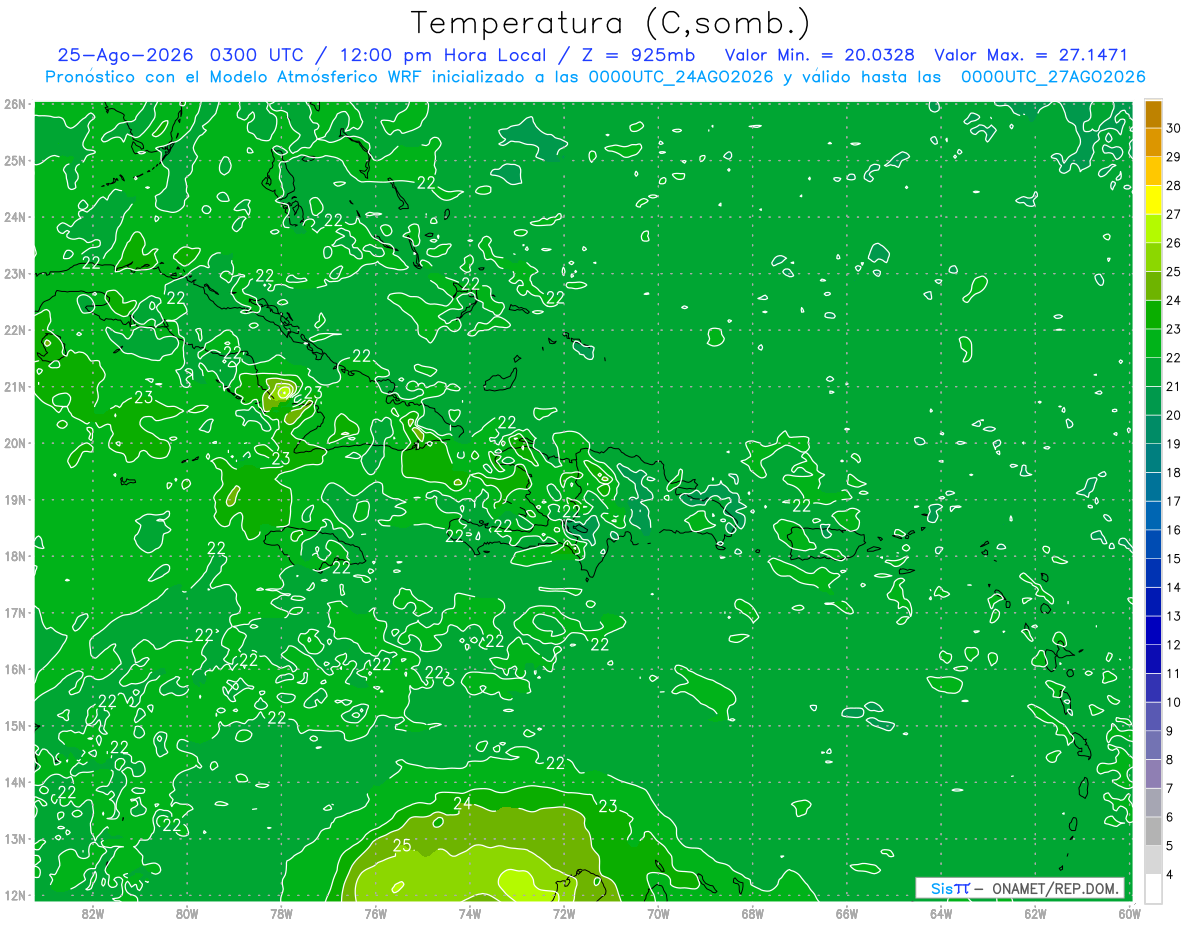Click the '23N' latitude axis label
This screenshot has height=927, width=1200.
pos(14,273)
